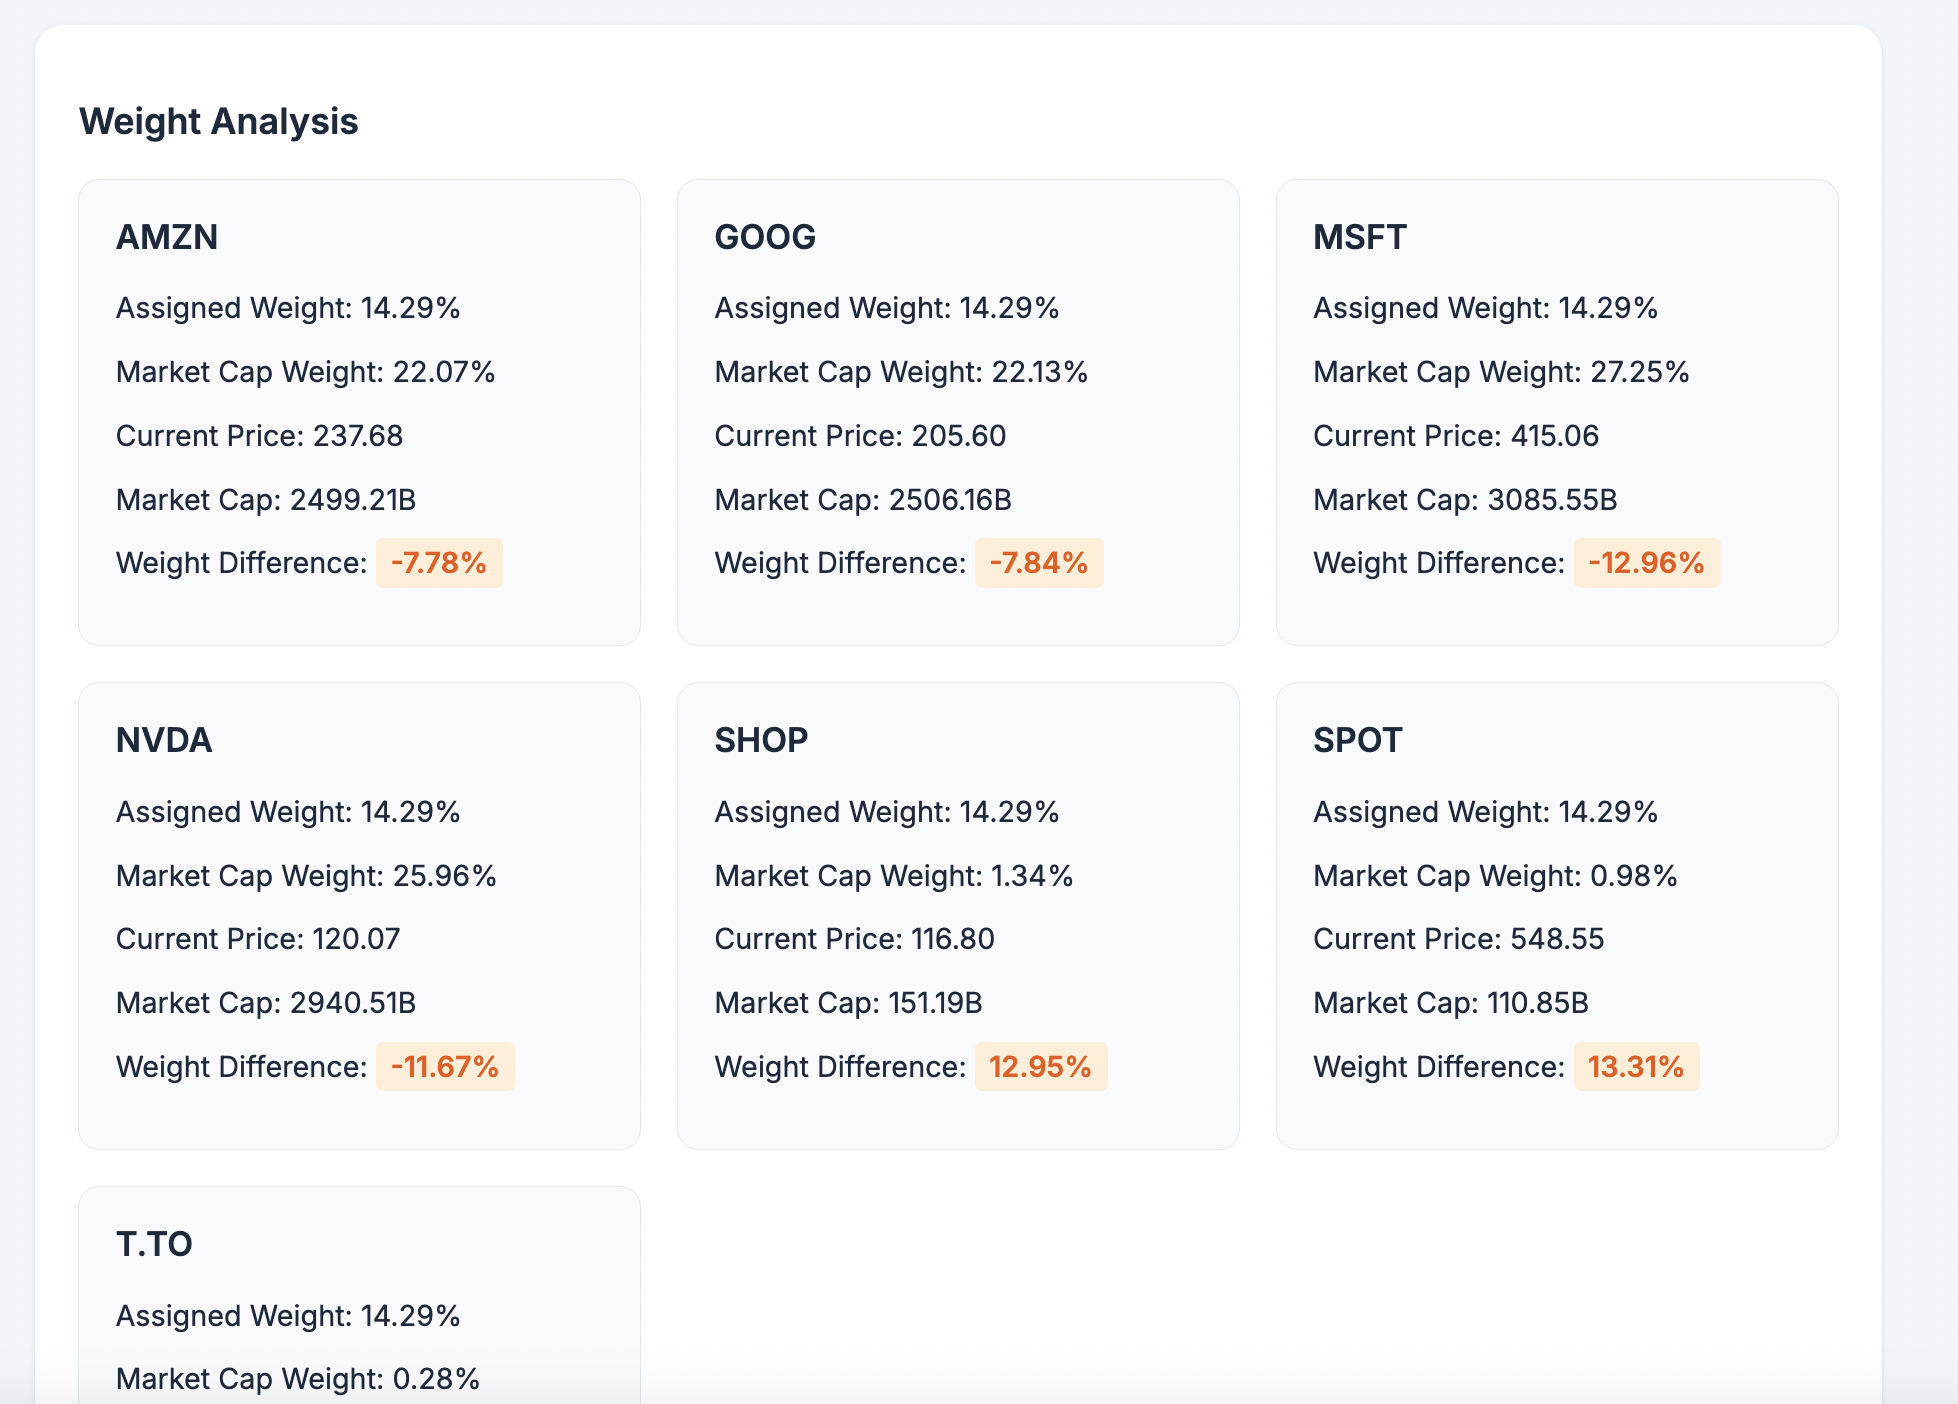Select NVDA's Current Price 120.07 text
The height and width of the screenshot is (1404, 1958).
pos(258,939)
